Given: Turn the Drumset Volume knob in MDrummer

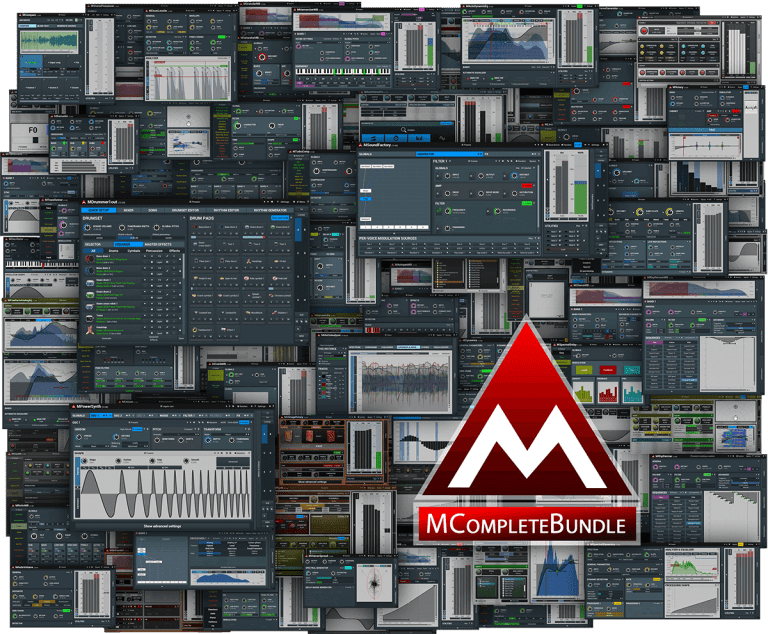Looking at the screenshot, I should [x=86, y=226].
